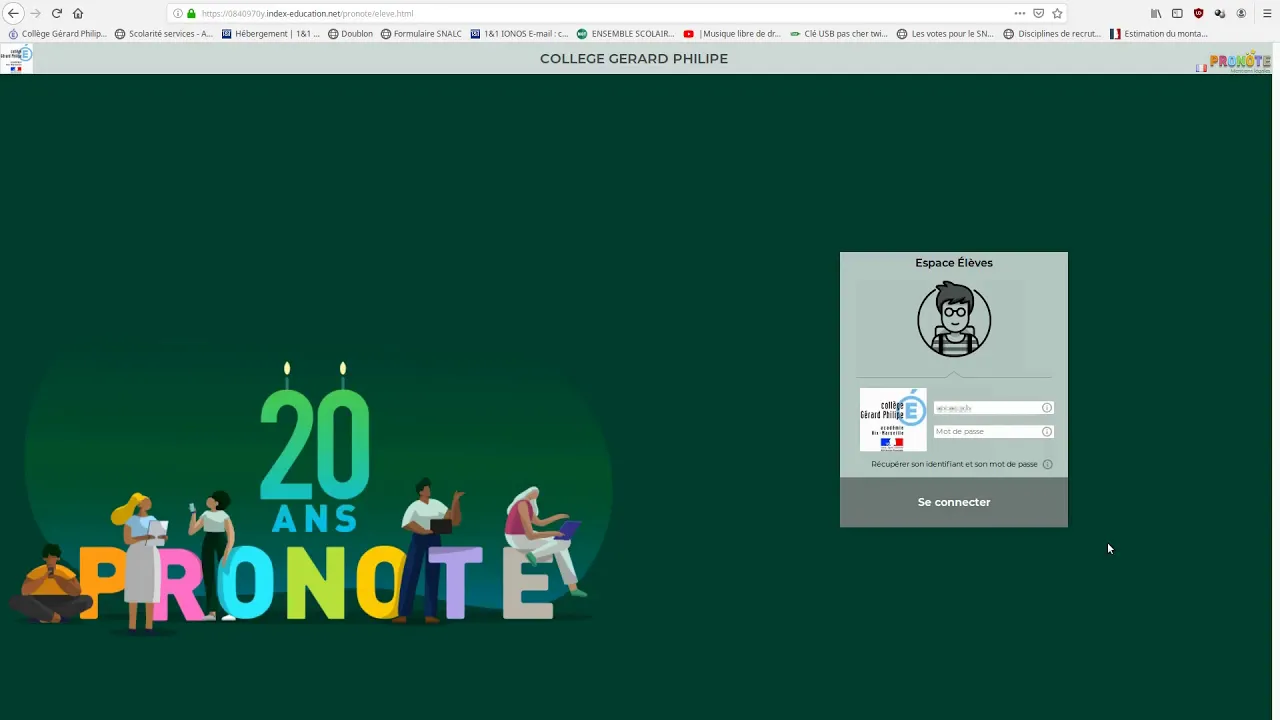Click the browser address bar URL
Viewport: 1280px width, 720px height.
coord(307,13)
